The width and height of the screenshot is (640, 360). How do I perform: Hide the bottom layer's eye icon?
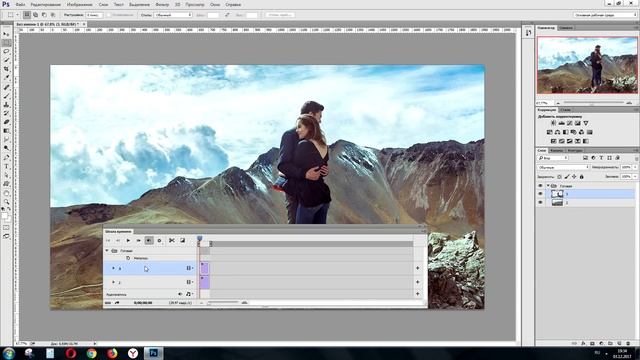pyautogui.click(x=540, y=202)
